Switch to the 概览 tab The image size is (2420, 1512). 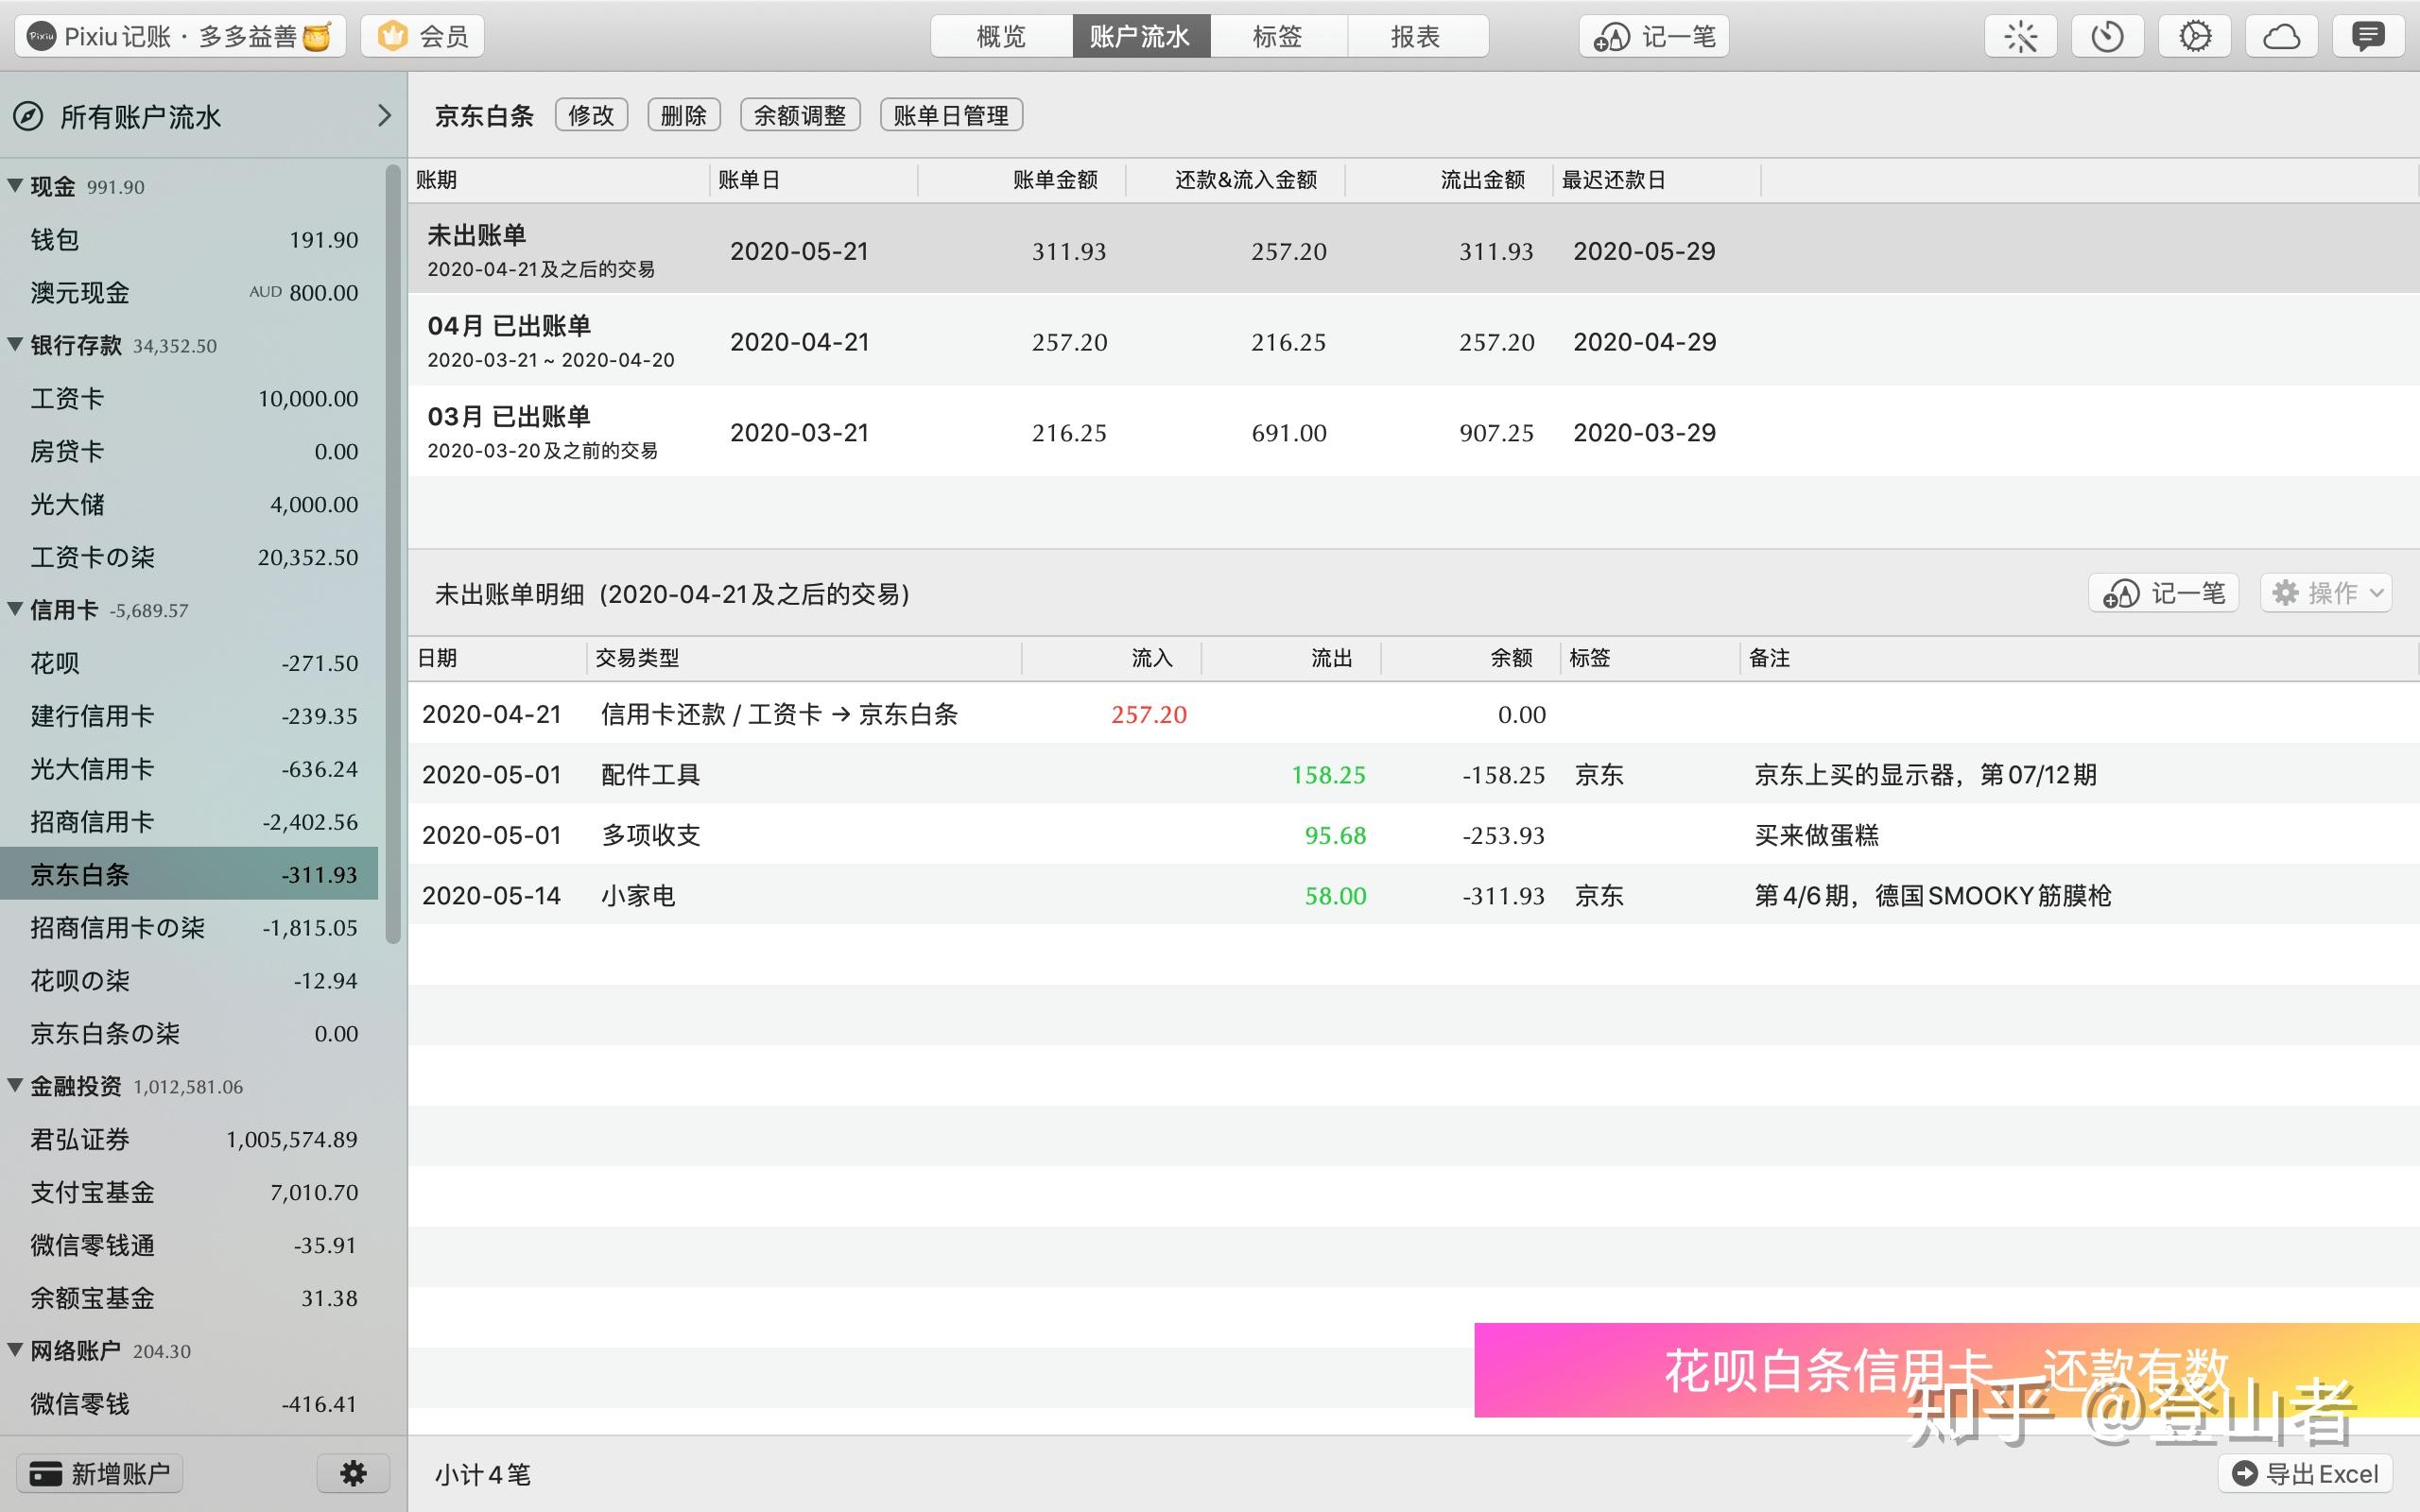[1001, 37]
